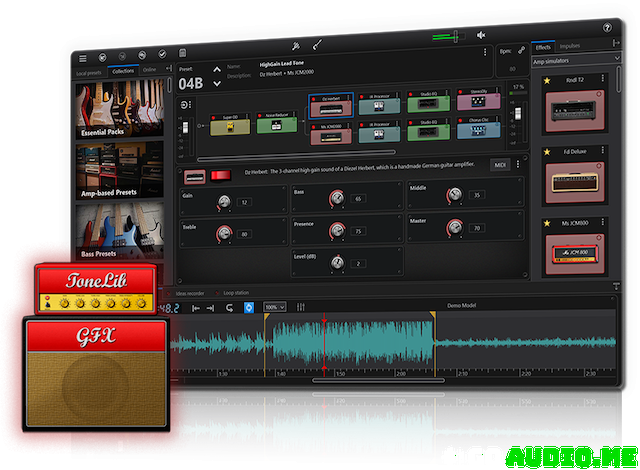Image resolution: width=640 pixels, height=470 pixels.
Task: Select the Noise Reducer pedal block
Action: click(x=277, y=123)
